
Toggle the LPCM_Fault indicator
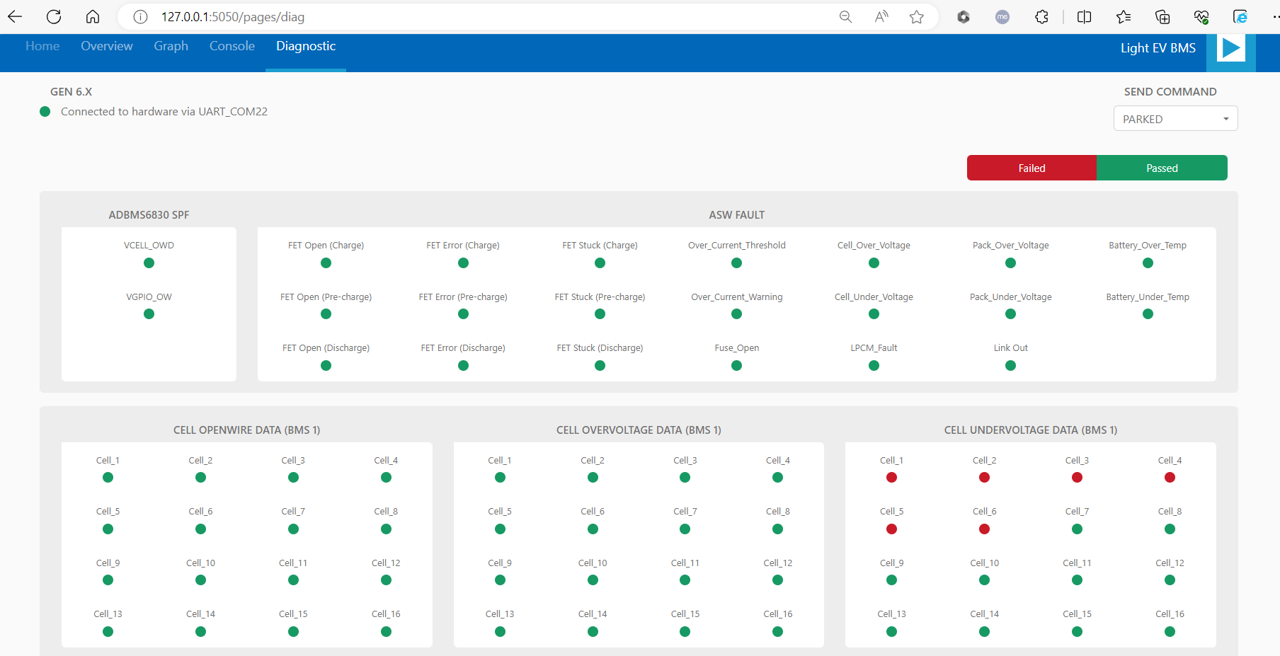tap(873, 365)
